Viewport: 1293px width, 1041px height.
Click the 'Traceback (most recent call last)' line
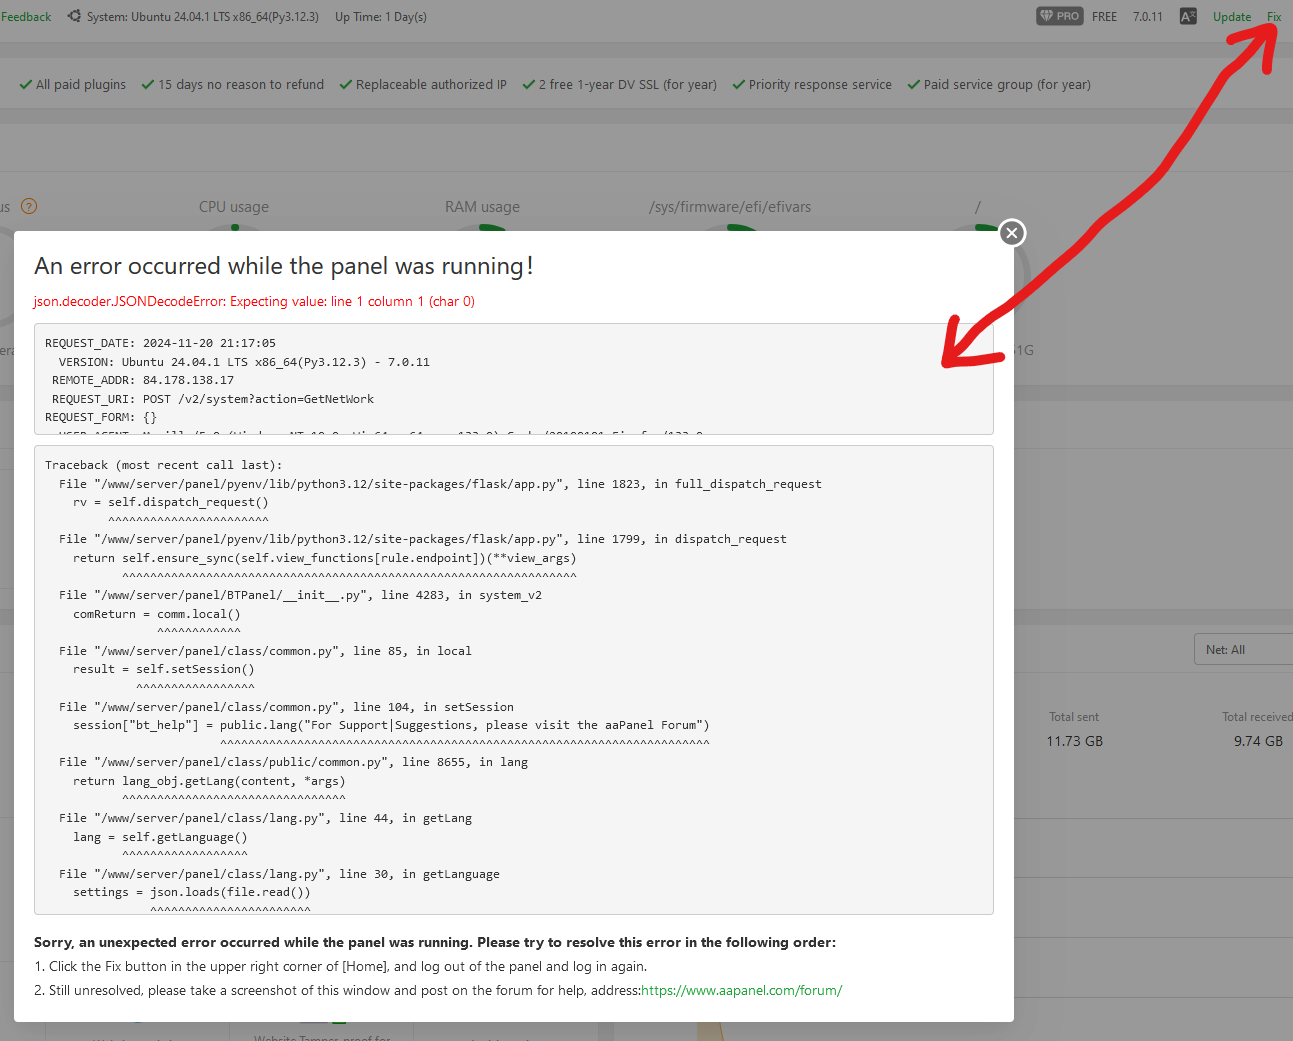click(x=164, y=465)
